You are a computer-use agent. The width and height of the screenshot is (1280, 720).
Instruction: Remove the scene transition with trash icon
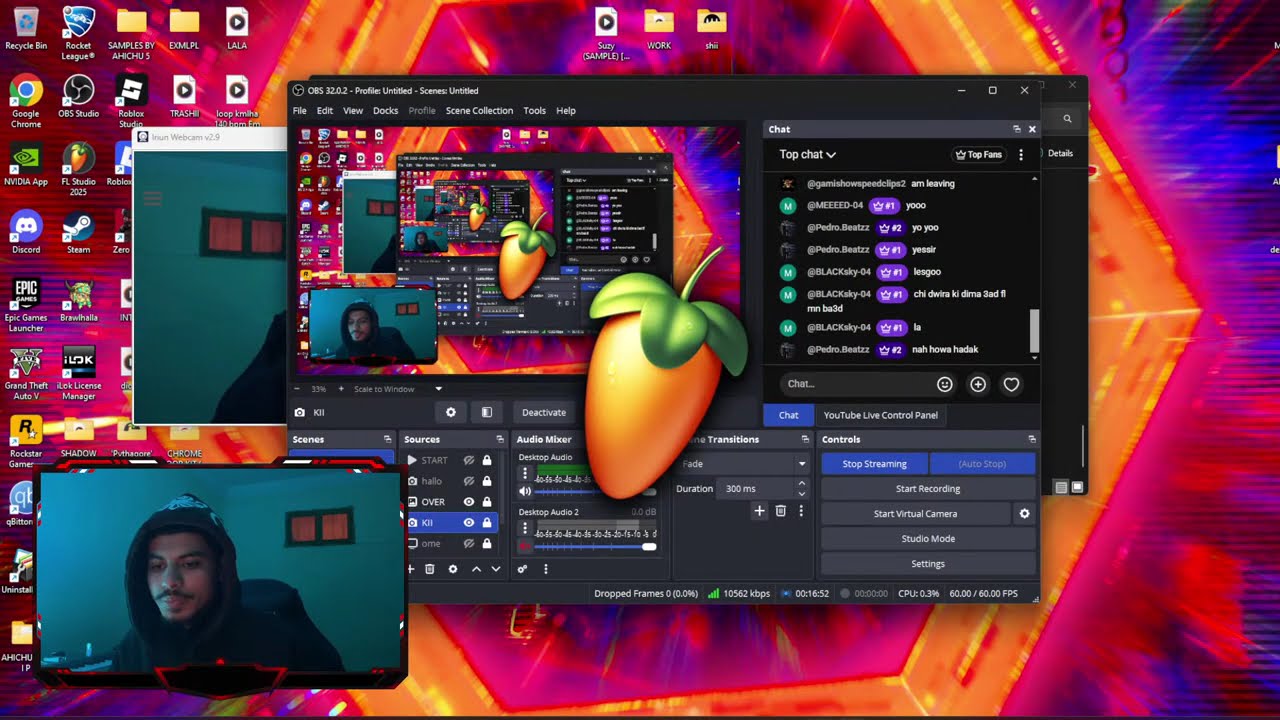781,511
